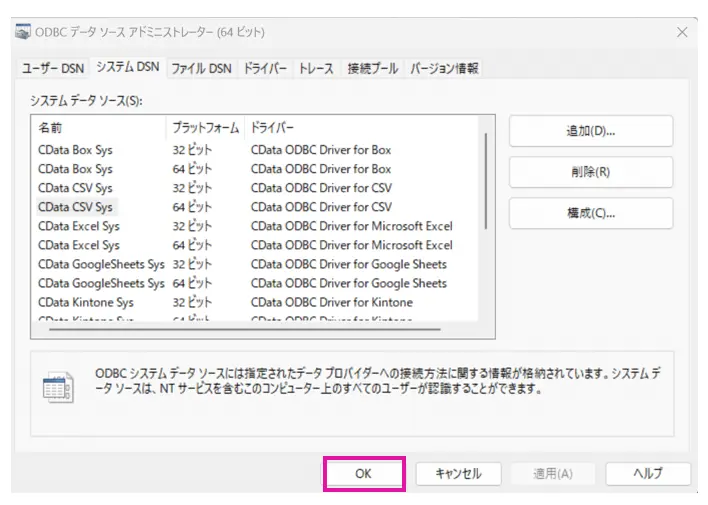The width and height of the screenshot is (708, 505).
Task: Switch to the トレース tab
Action: pyautogui.click(x=316, y=69)
